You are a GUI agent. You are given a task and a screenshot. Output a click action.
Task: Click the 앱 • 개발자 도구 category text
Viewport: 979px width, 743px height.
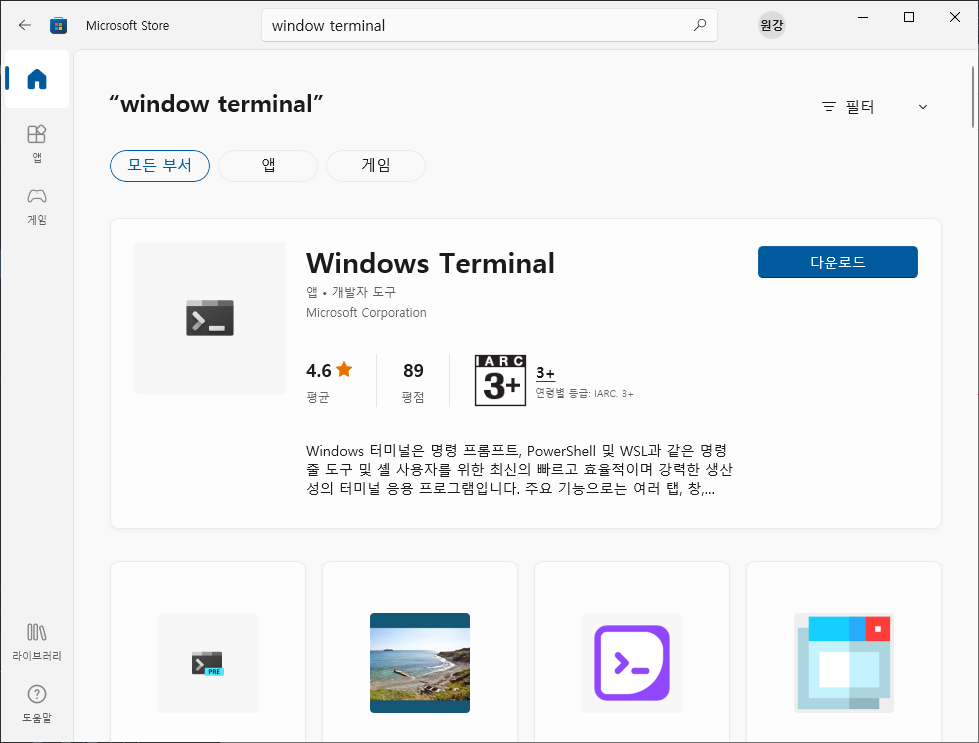(x=351, y=292)
